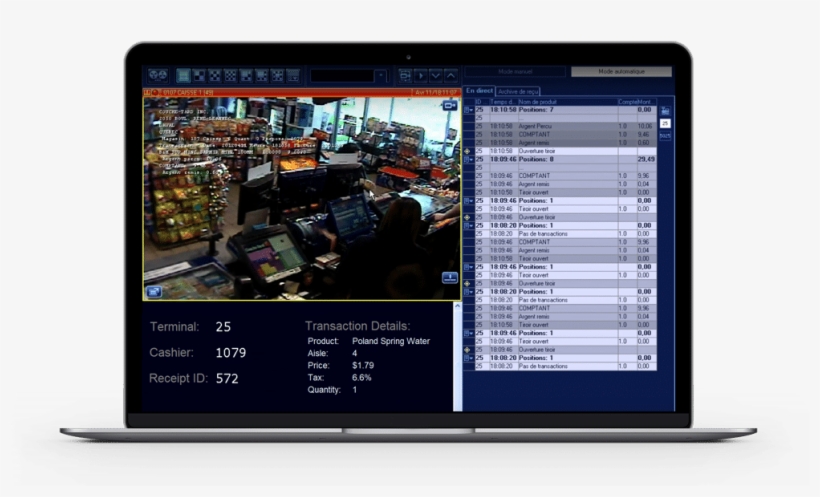Click the Cashier value 1079
This screenshot has height=497, width=820.
click(x=231, y=353)
